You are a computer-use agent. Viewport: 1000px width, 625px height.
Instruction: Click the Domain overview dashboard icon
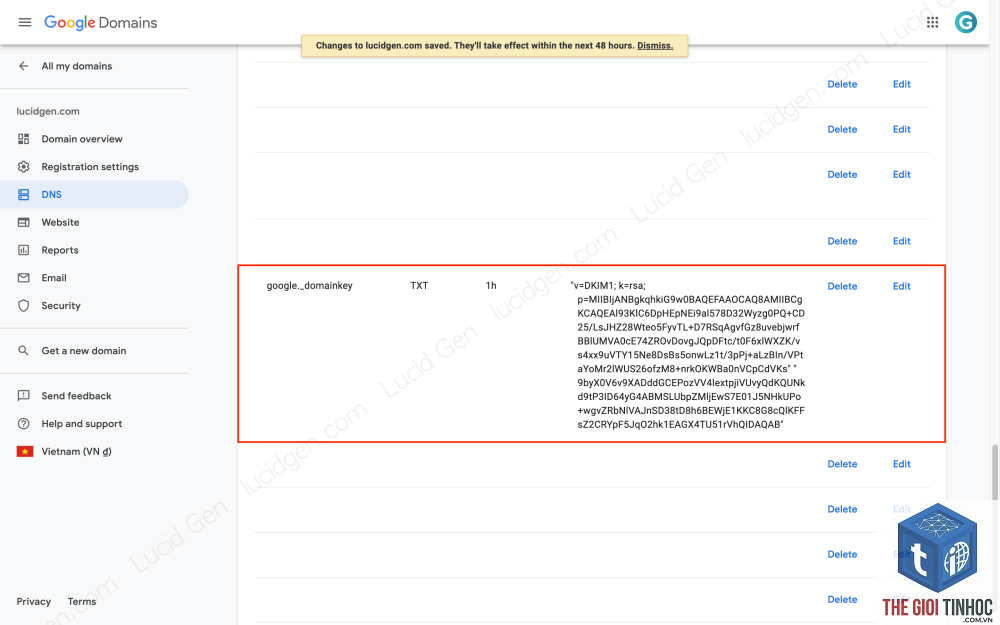tap(24, 138)
